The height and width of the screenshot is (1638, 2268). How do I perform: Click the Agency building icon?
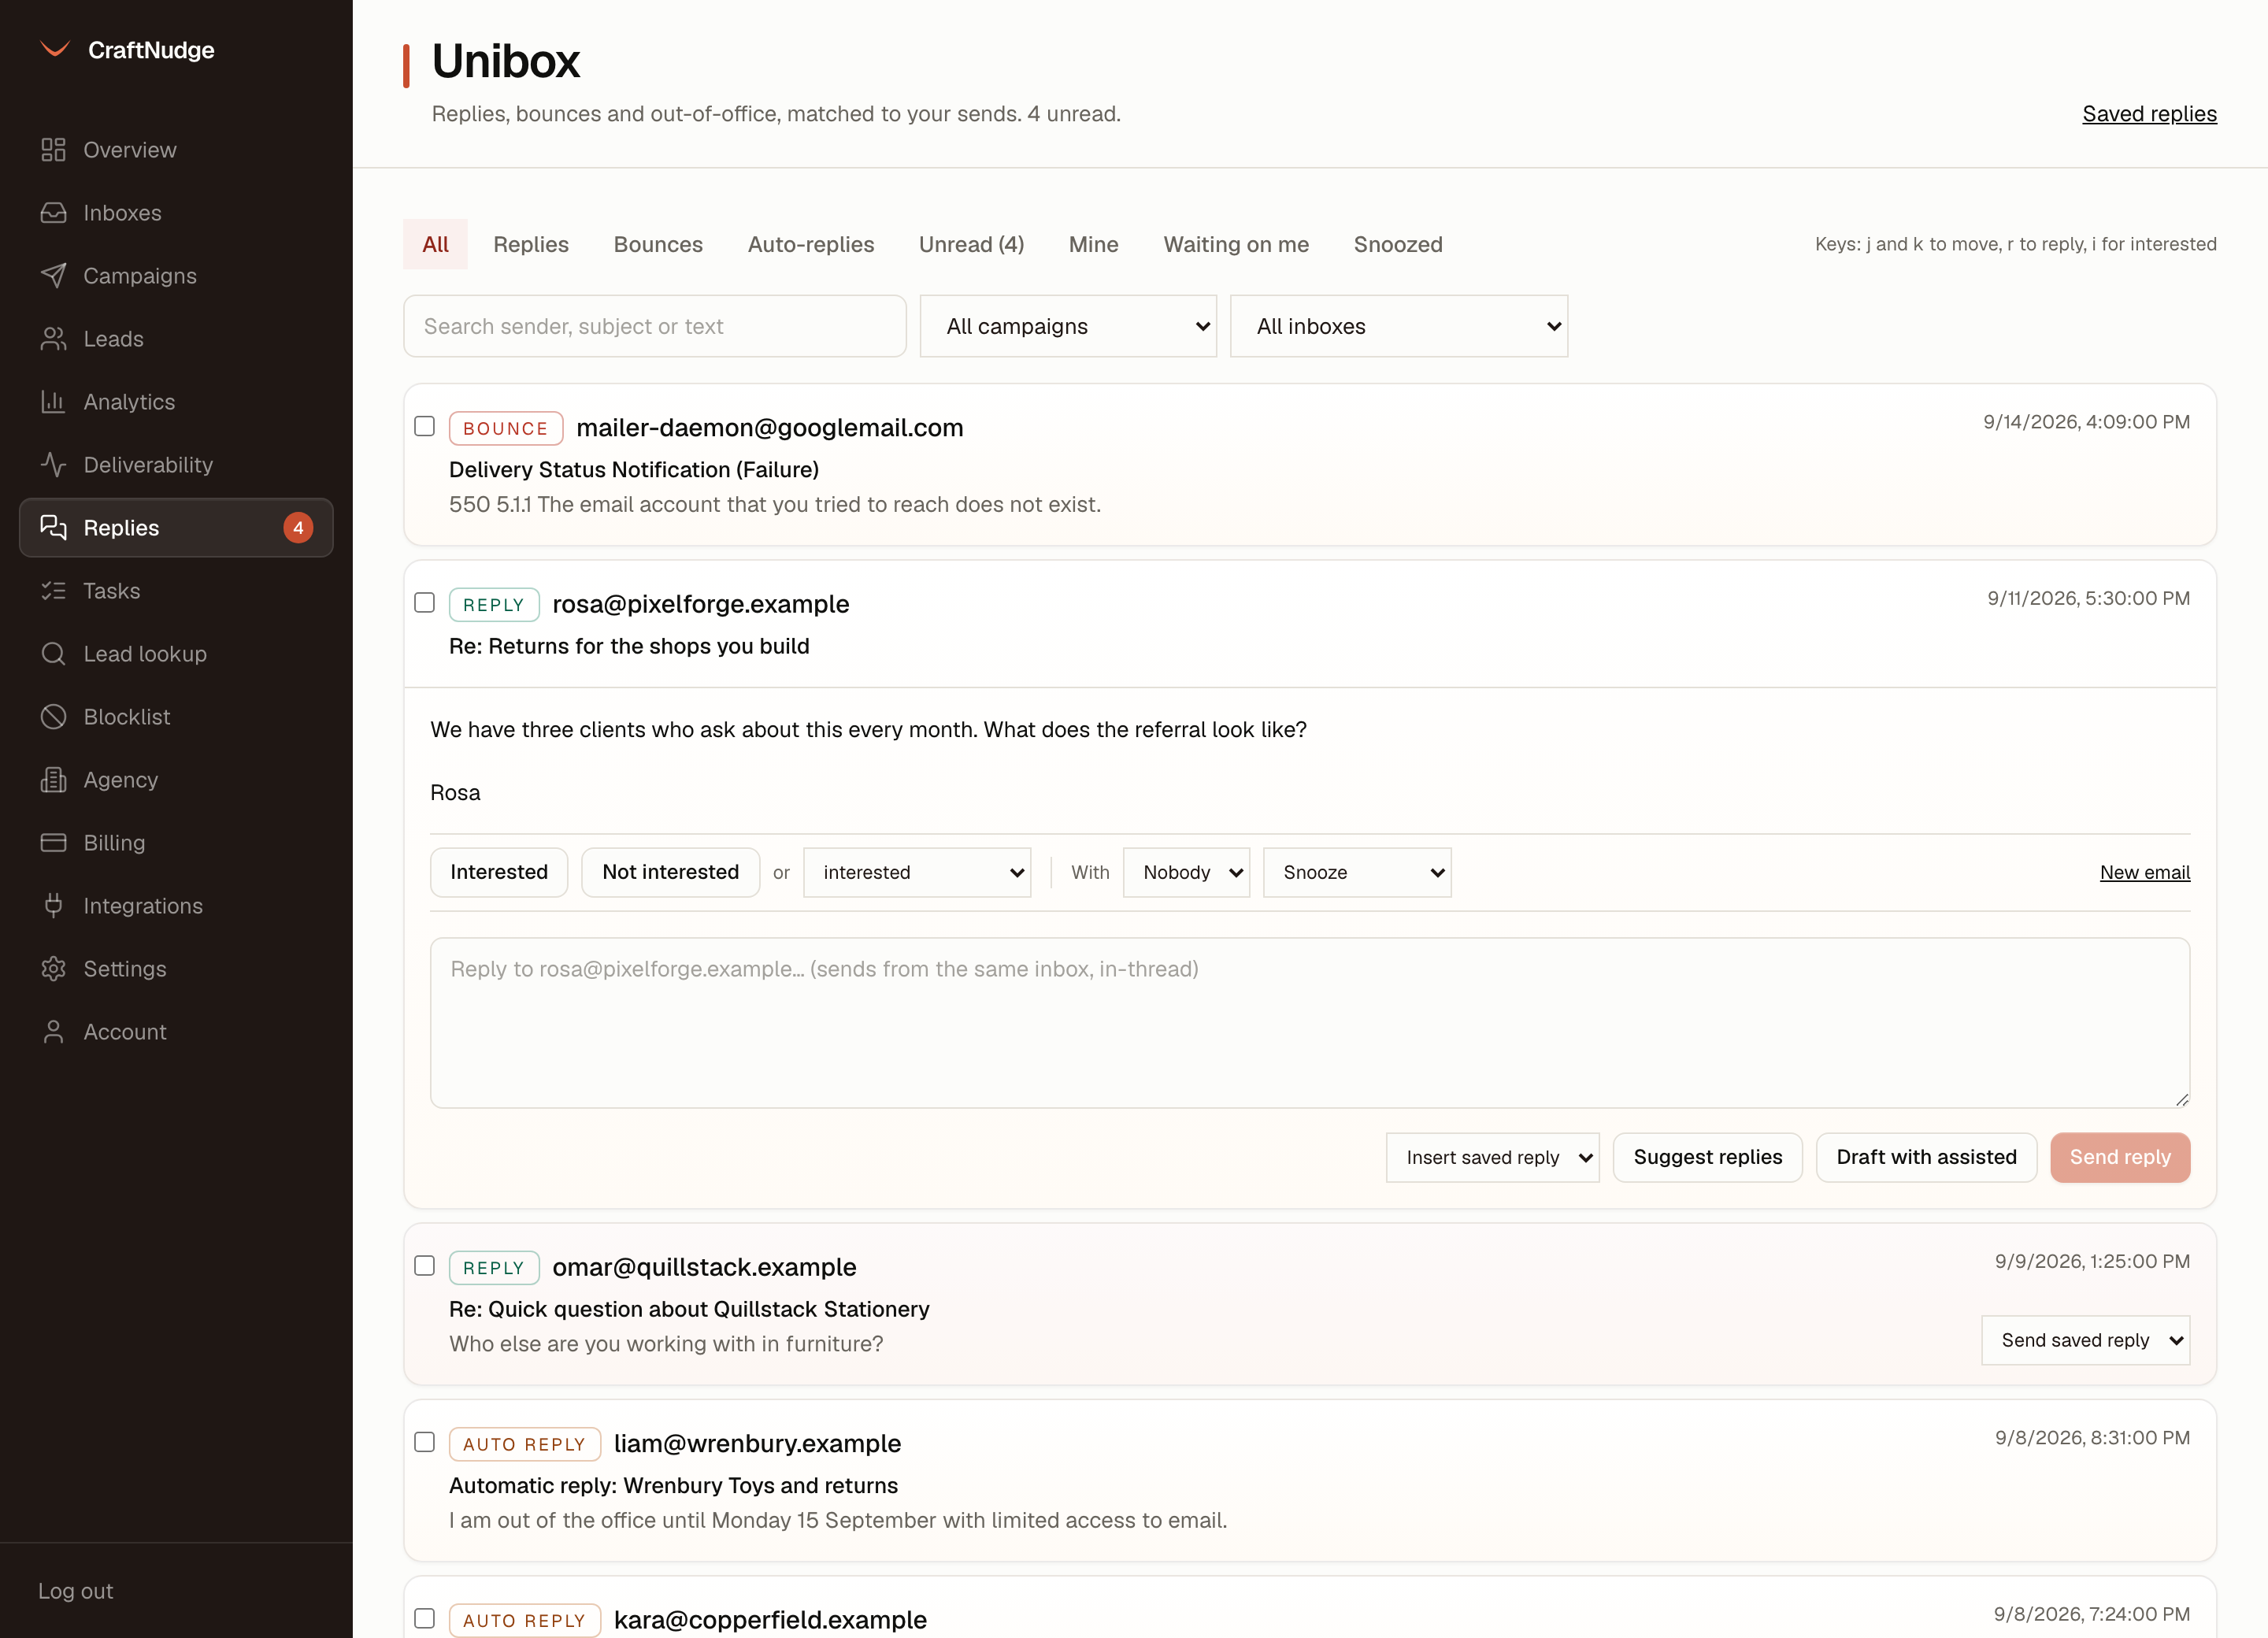coord(53,780)
